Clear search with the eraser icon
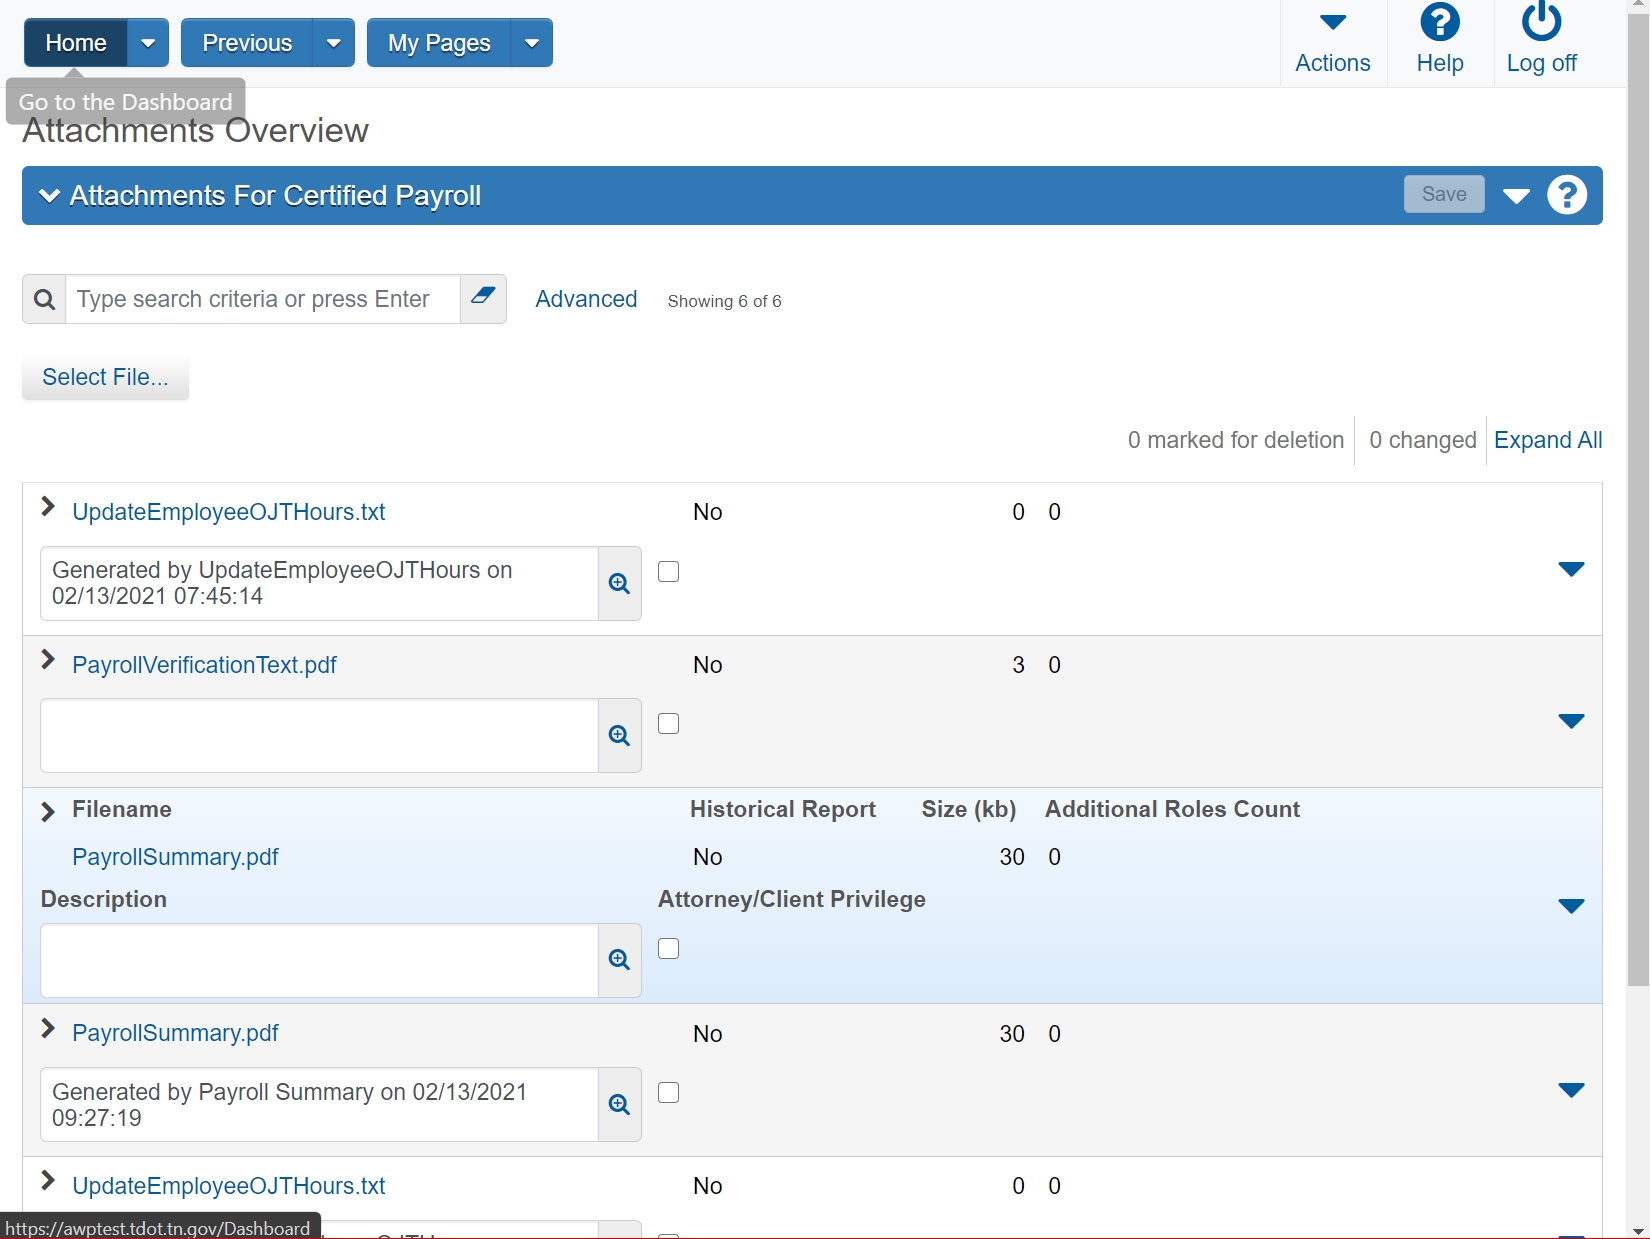Screen dimensions: 1650x1239 [x=483, y=298]
